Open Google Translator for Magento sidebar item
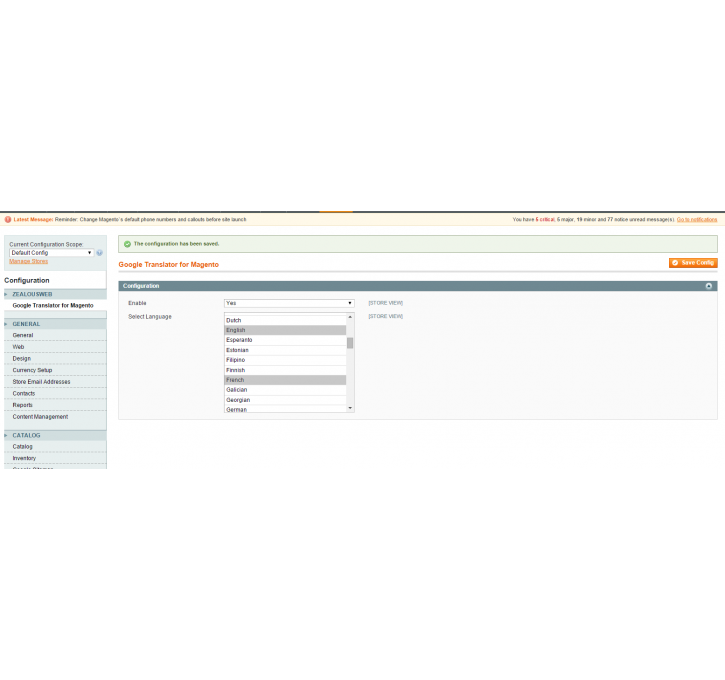The width and height of the screenshot is (725, 680). [53, 306]
